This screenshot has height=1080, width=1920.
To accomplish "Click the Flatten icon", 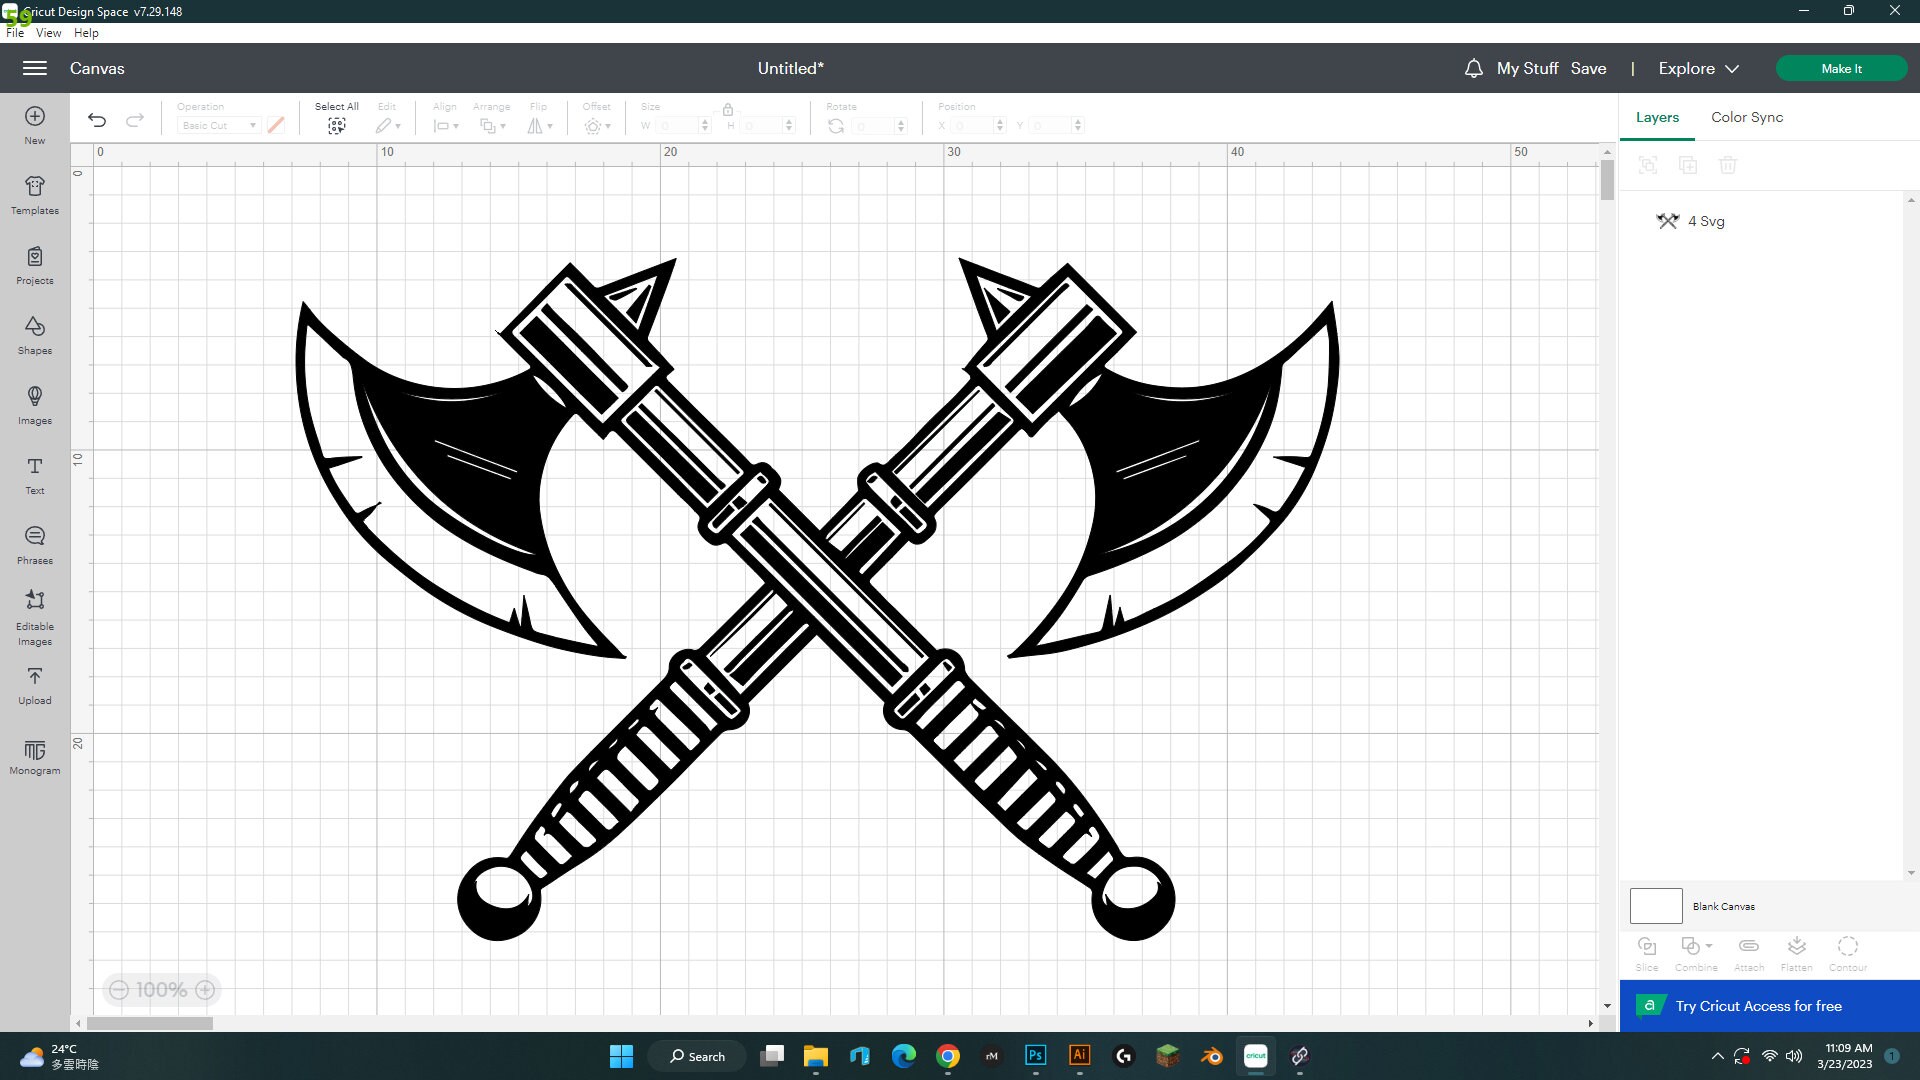I will [1796, 950].
